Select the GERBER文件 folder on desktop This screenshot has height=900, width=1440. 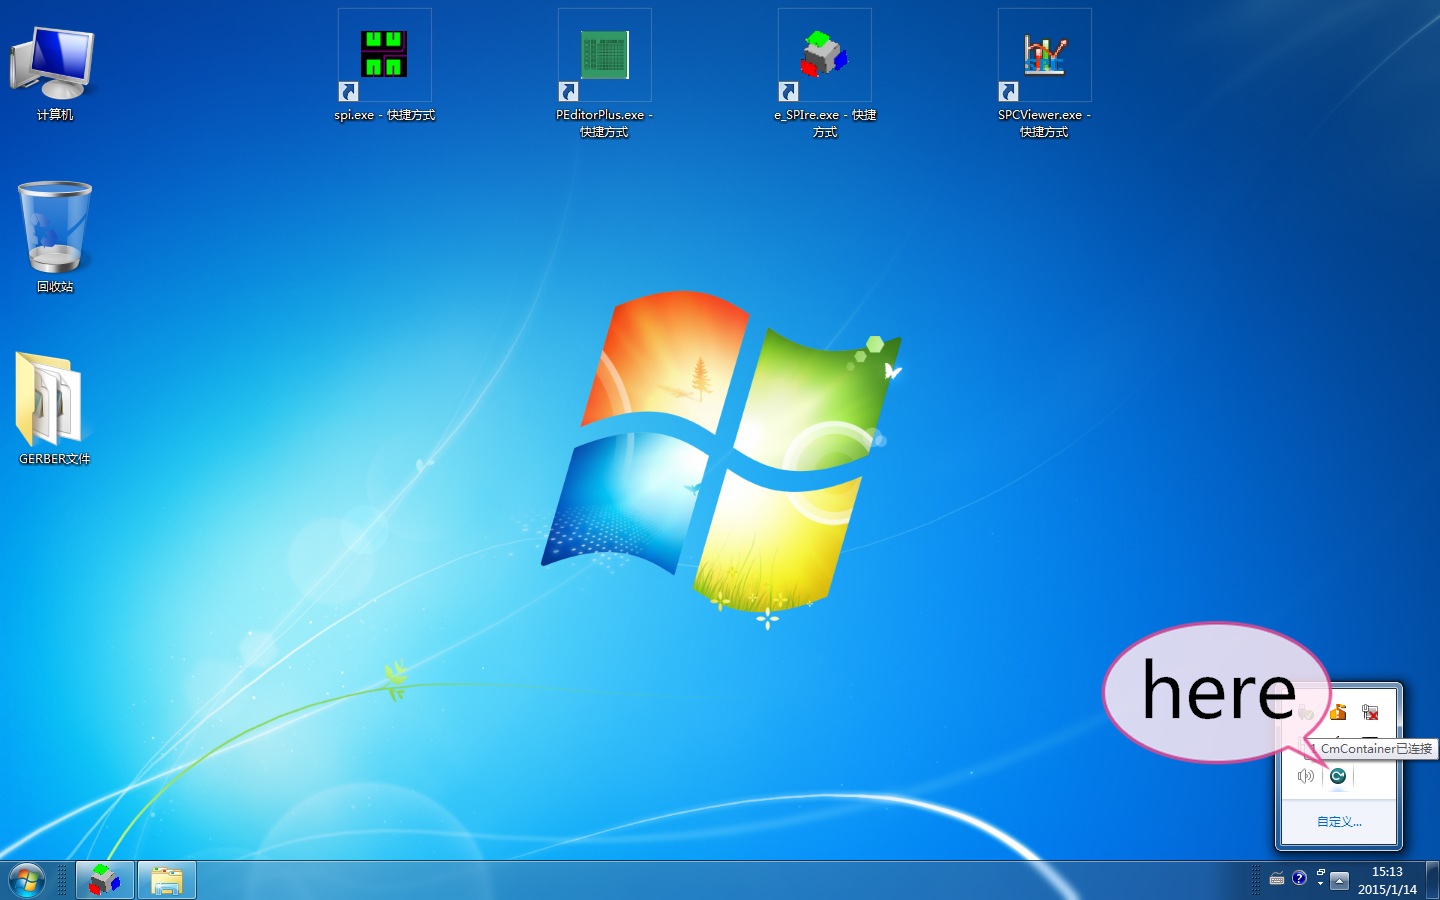click(52, 402)
